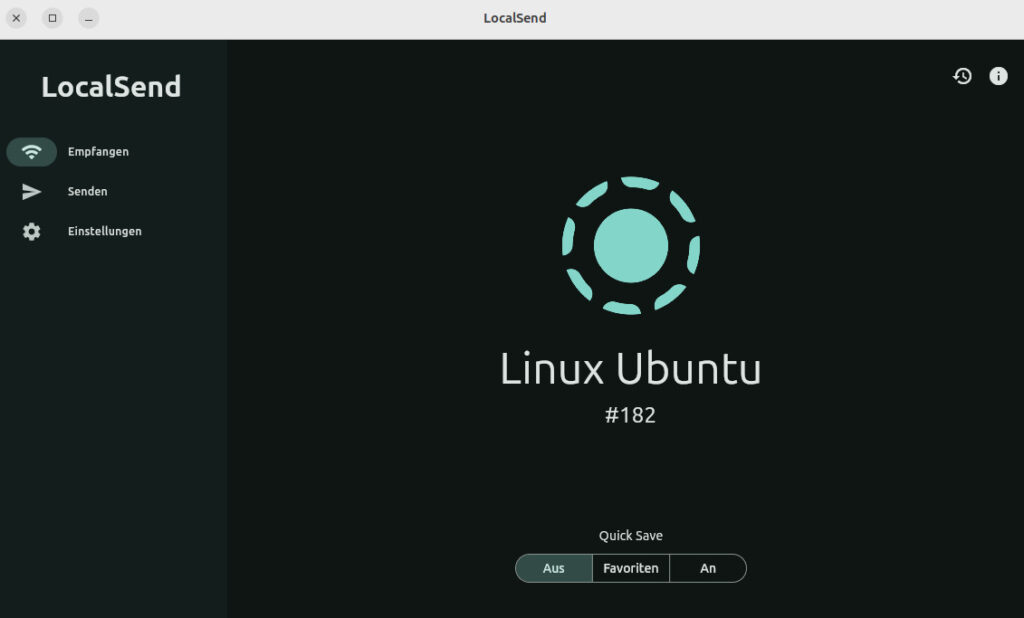
Task: Click the LocalSend window title bar text
Action: click(514, 18)
